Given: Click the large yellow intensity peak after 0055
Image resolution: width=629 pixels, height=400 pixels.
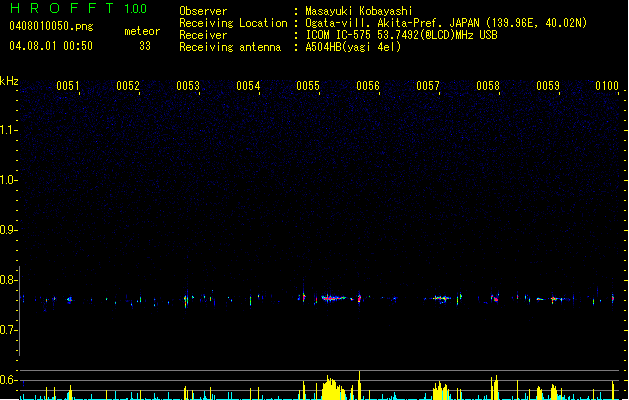Looking at the screenshot, I should click(x=333, y=388).
